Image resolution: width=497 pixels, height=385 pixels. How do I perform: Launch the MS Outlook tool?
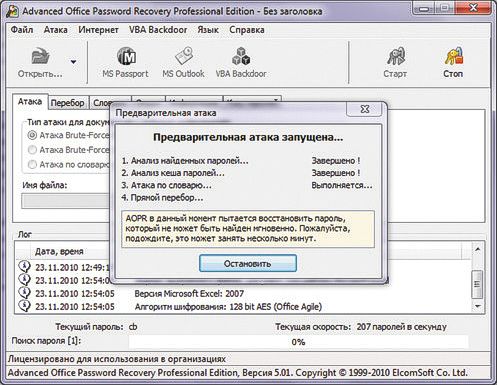coord(183,63)
